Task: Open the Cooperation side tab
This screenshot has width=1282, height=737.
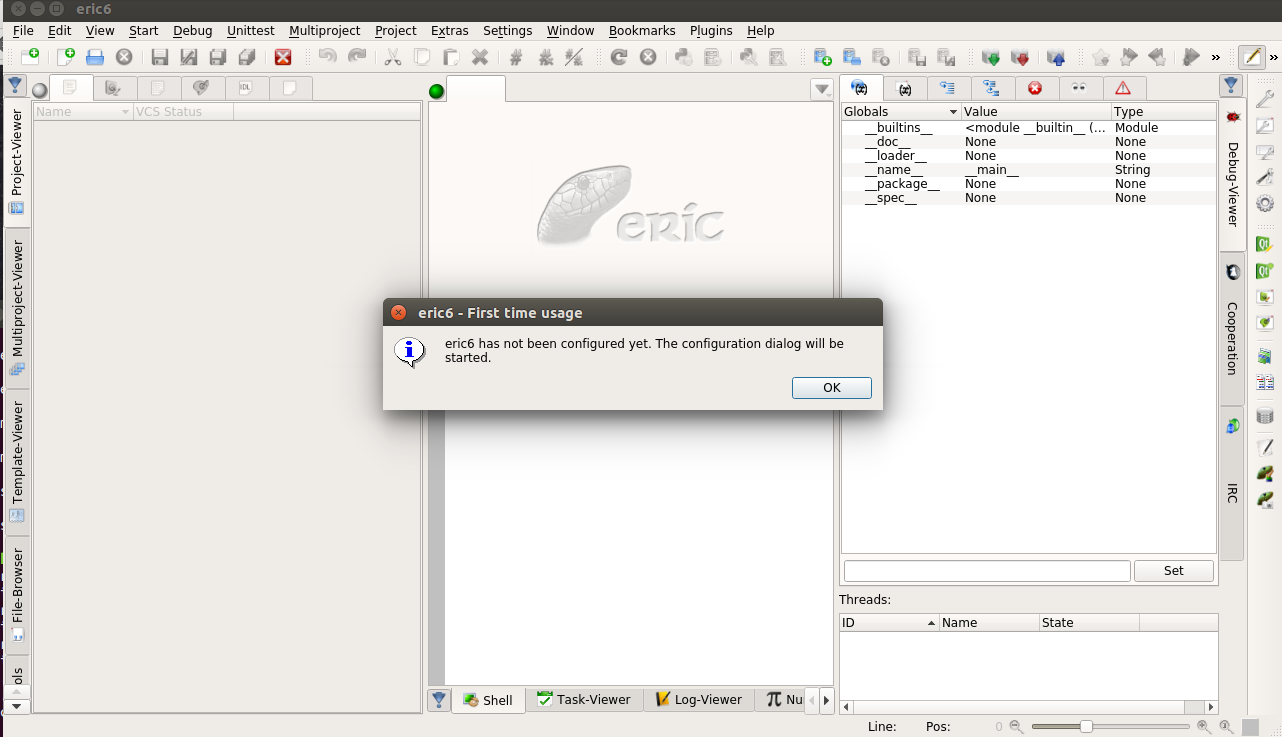Action: click(1232, 331)
